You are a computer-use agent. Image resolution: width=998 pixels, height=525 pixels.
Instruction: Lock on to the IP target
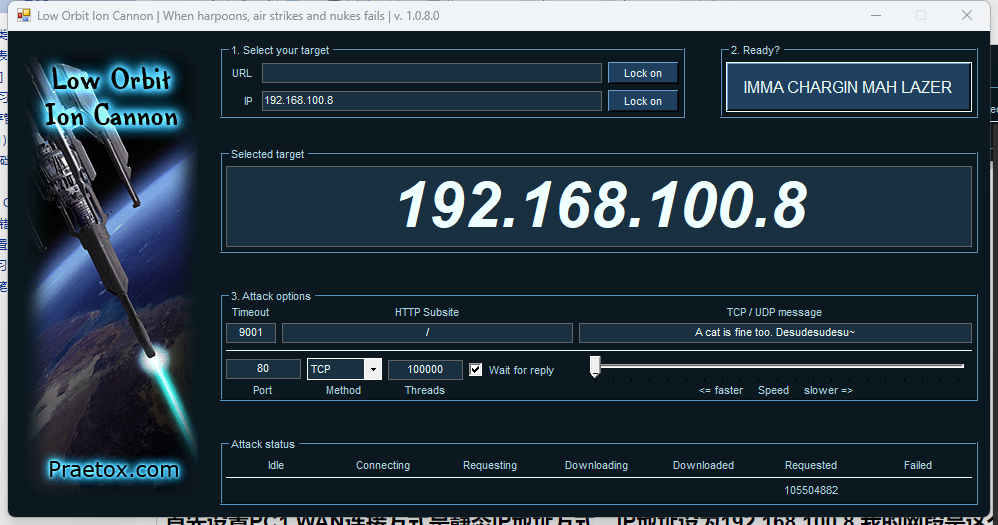642,101
